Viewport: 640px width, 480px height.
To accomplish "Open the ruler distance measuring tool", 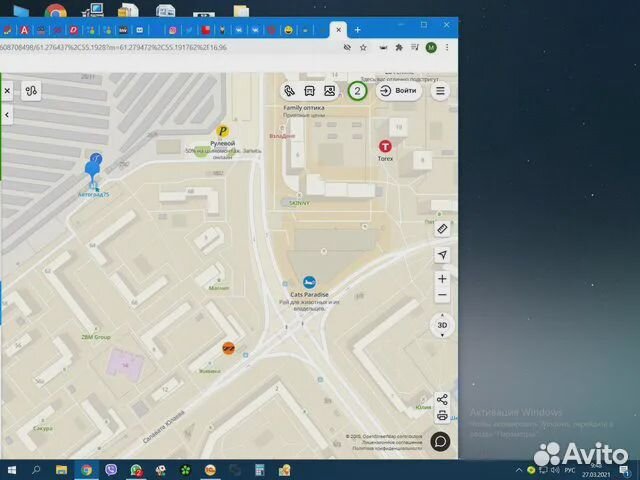I will click(442, 229).
